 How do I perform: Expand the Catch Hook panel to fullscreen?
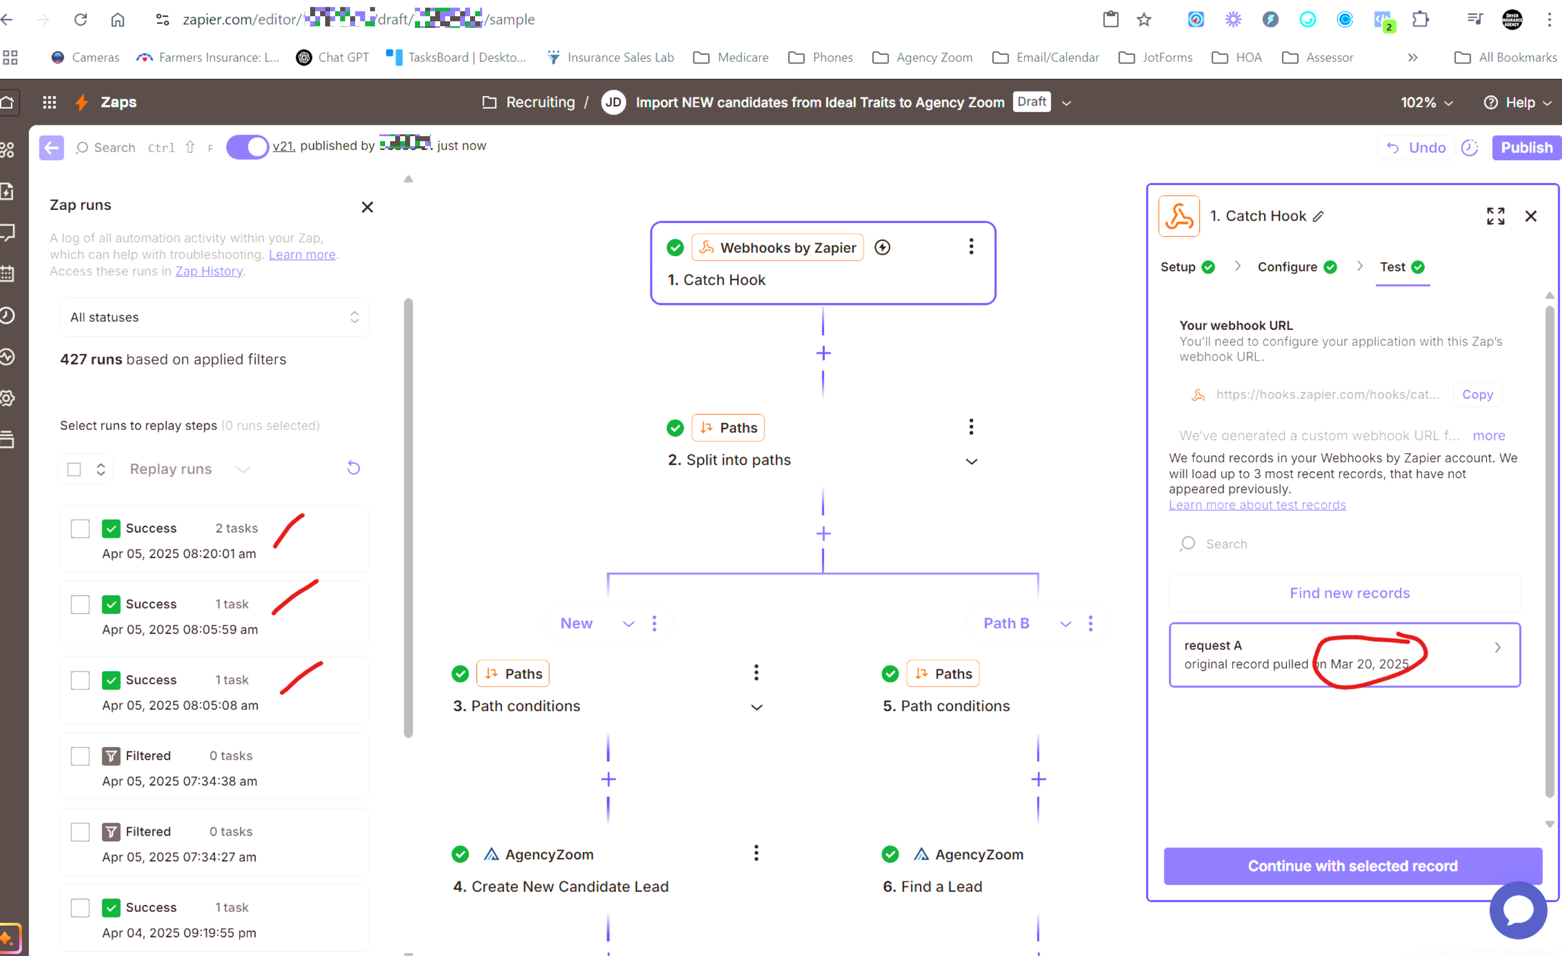click(1495, 216)
